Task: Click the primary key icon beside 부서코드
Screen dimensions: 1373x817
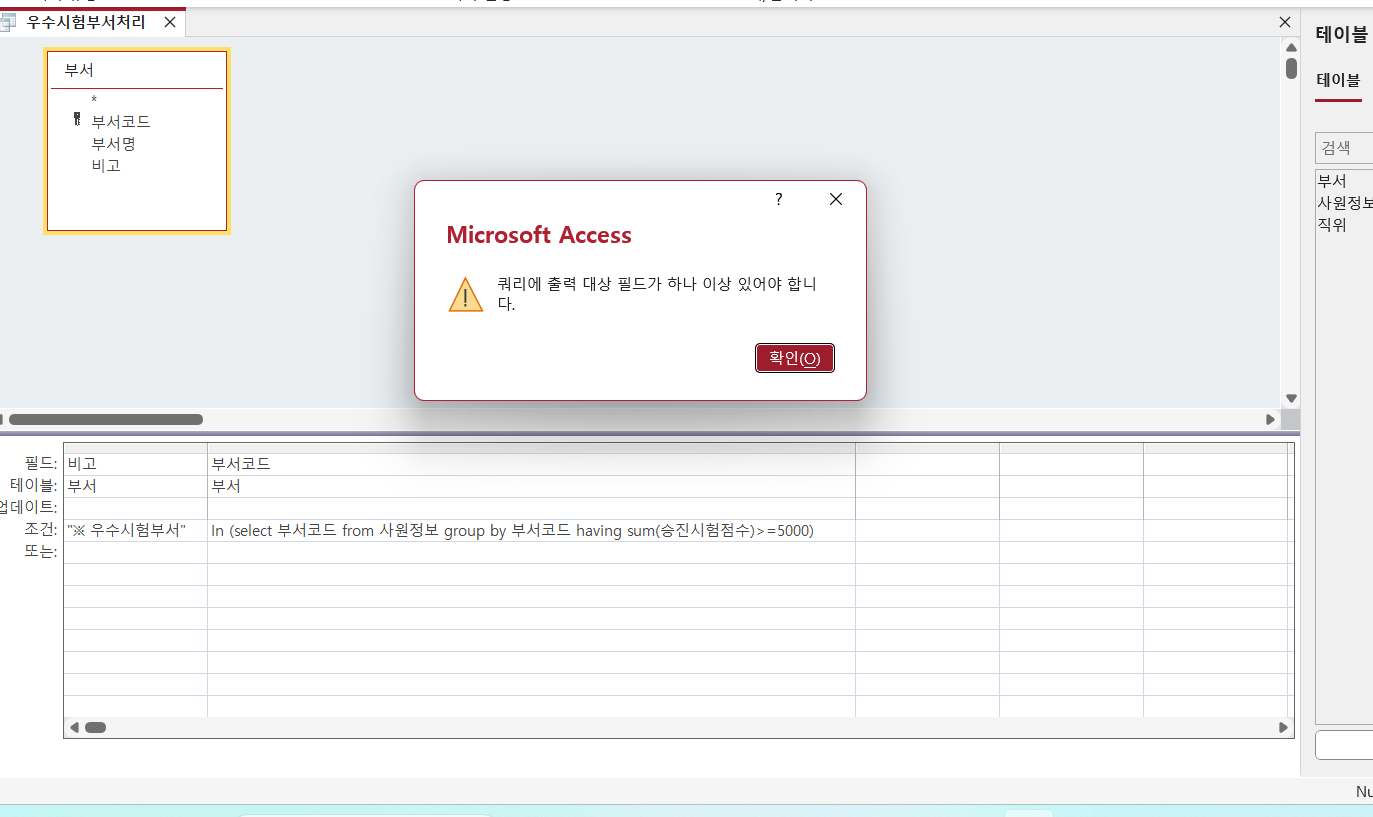Action: click(77, 120)
